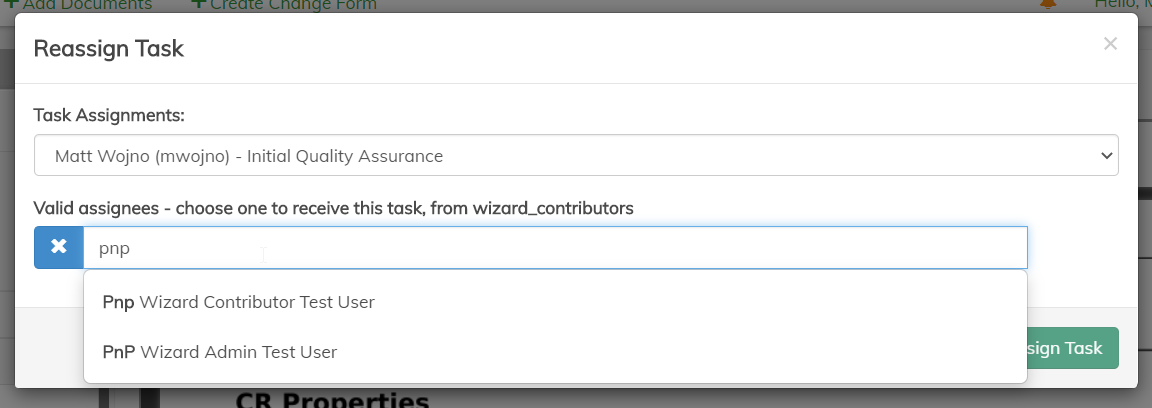
Task: Click the Task Assignments label
Action: click(x=109, y=115)
